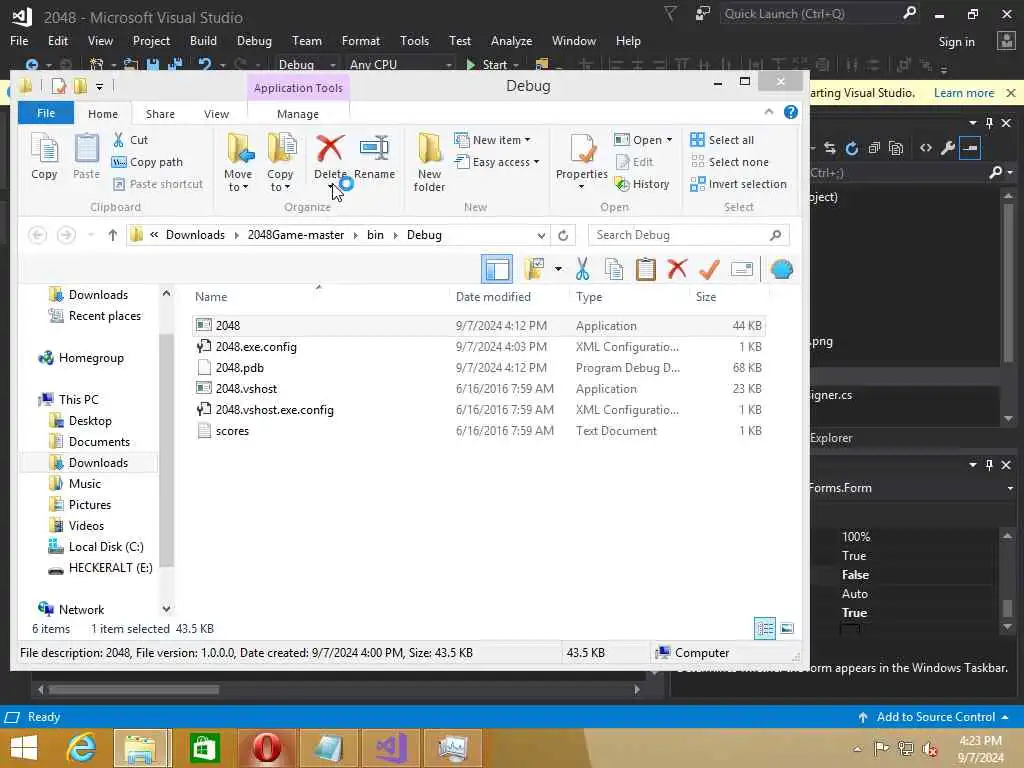Click the up-arrow to parent folder

point(112,235)
